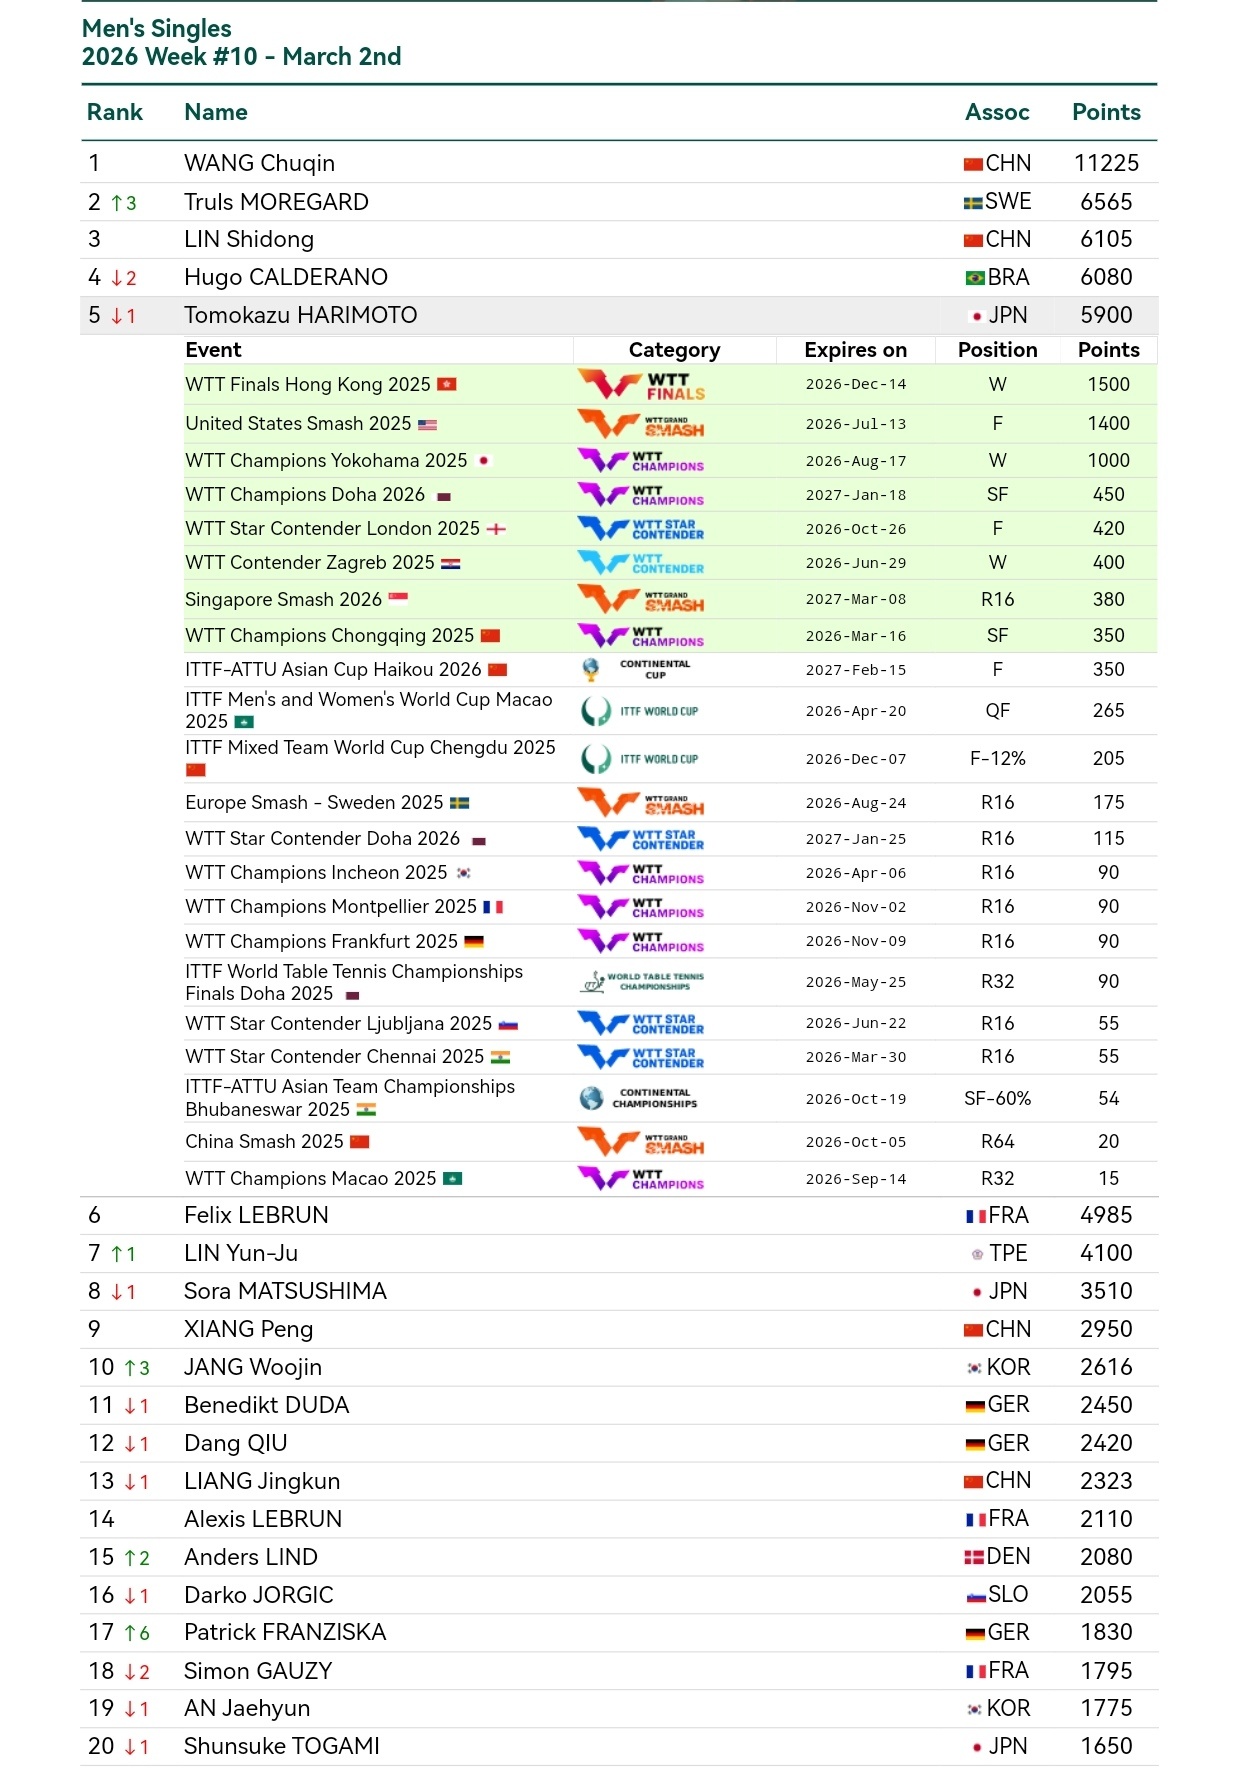Click Sweden flag beside Truls MOREGARD
The image size is (1236, 1772).
973,203
